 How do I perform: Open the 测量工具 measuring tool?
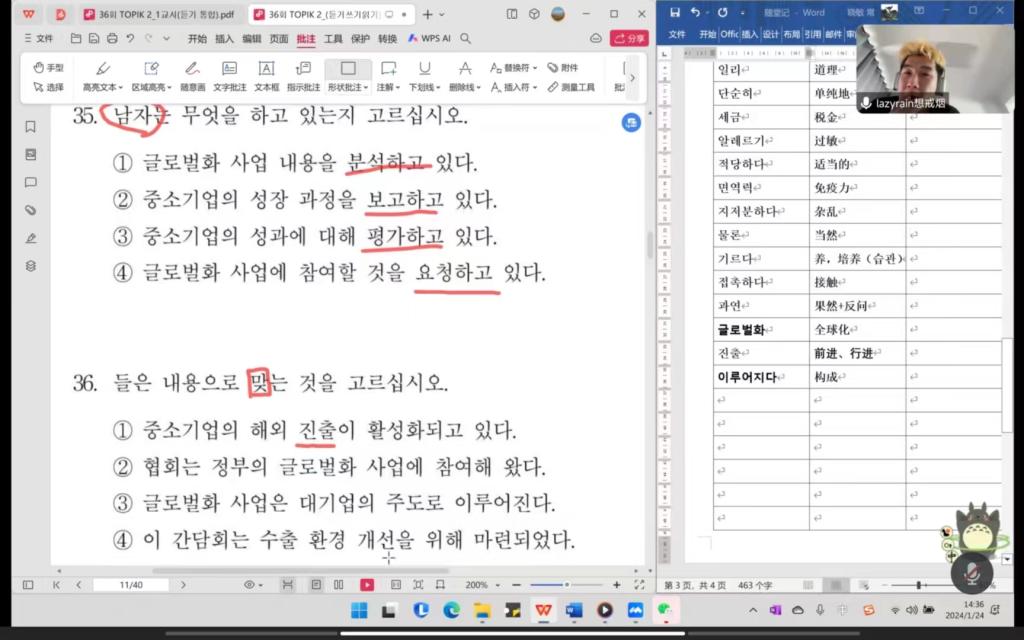tap(570, 87)
